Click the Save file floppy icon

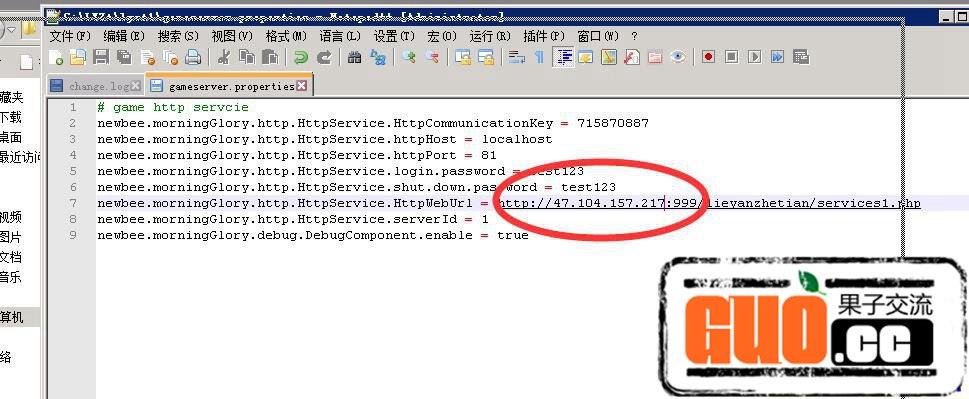click(101, 57)
